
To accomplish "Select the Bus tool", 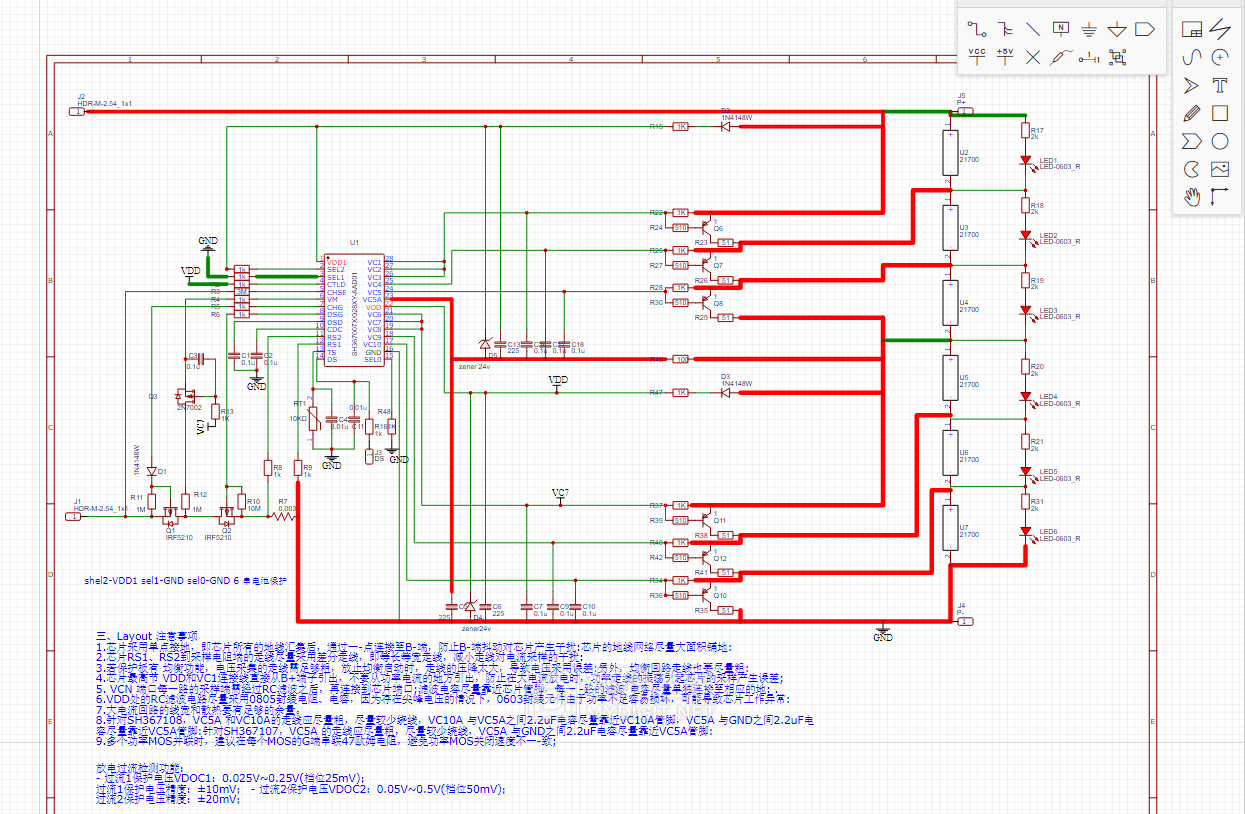I will click(1005, 29).
